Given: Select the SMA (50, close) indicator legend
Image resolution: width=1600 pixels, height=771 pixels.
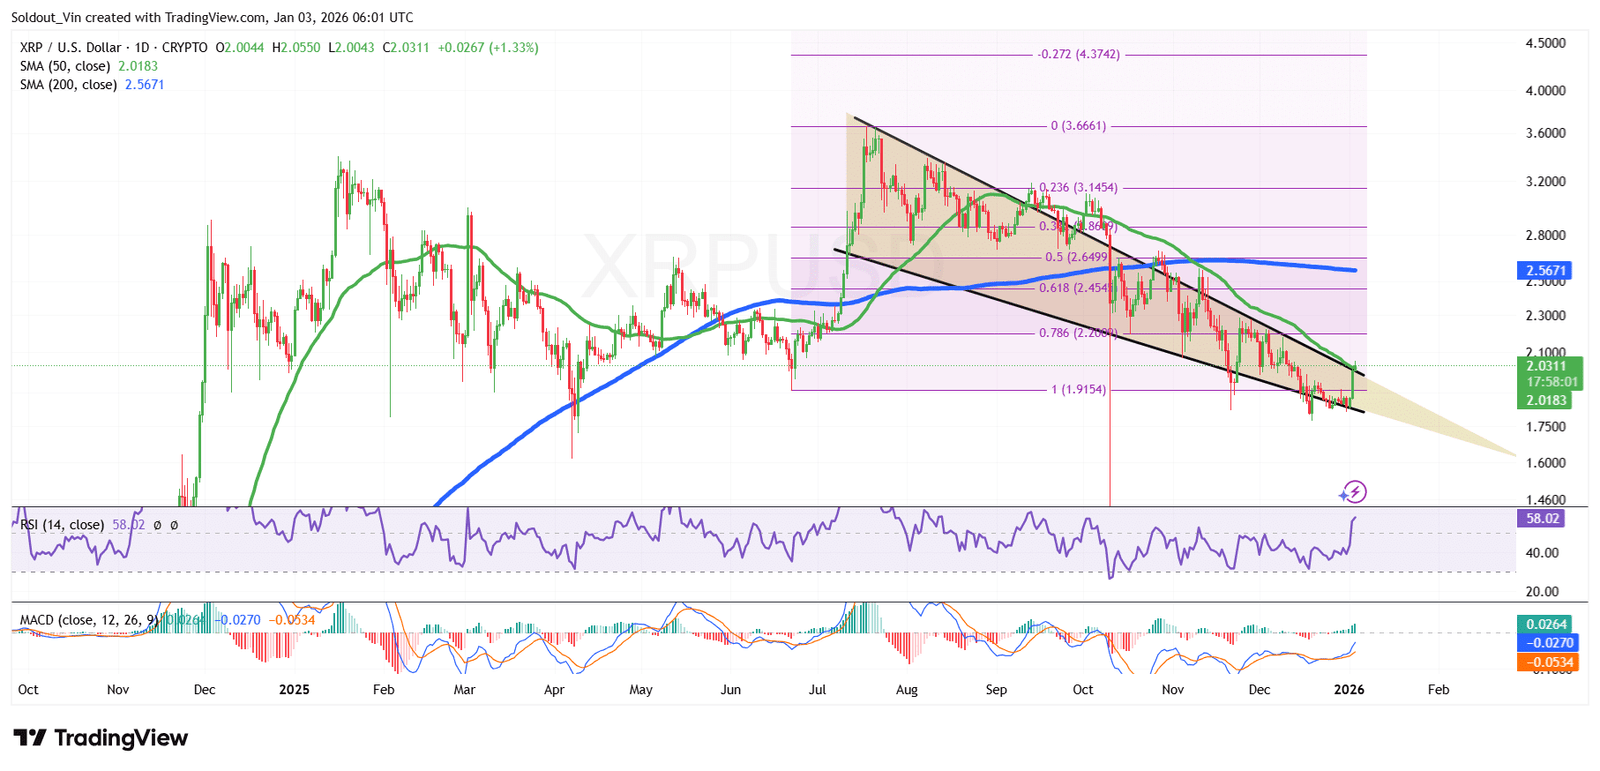Looking at the screenshot, I should (x=68, y=66).
